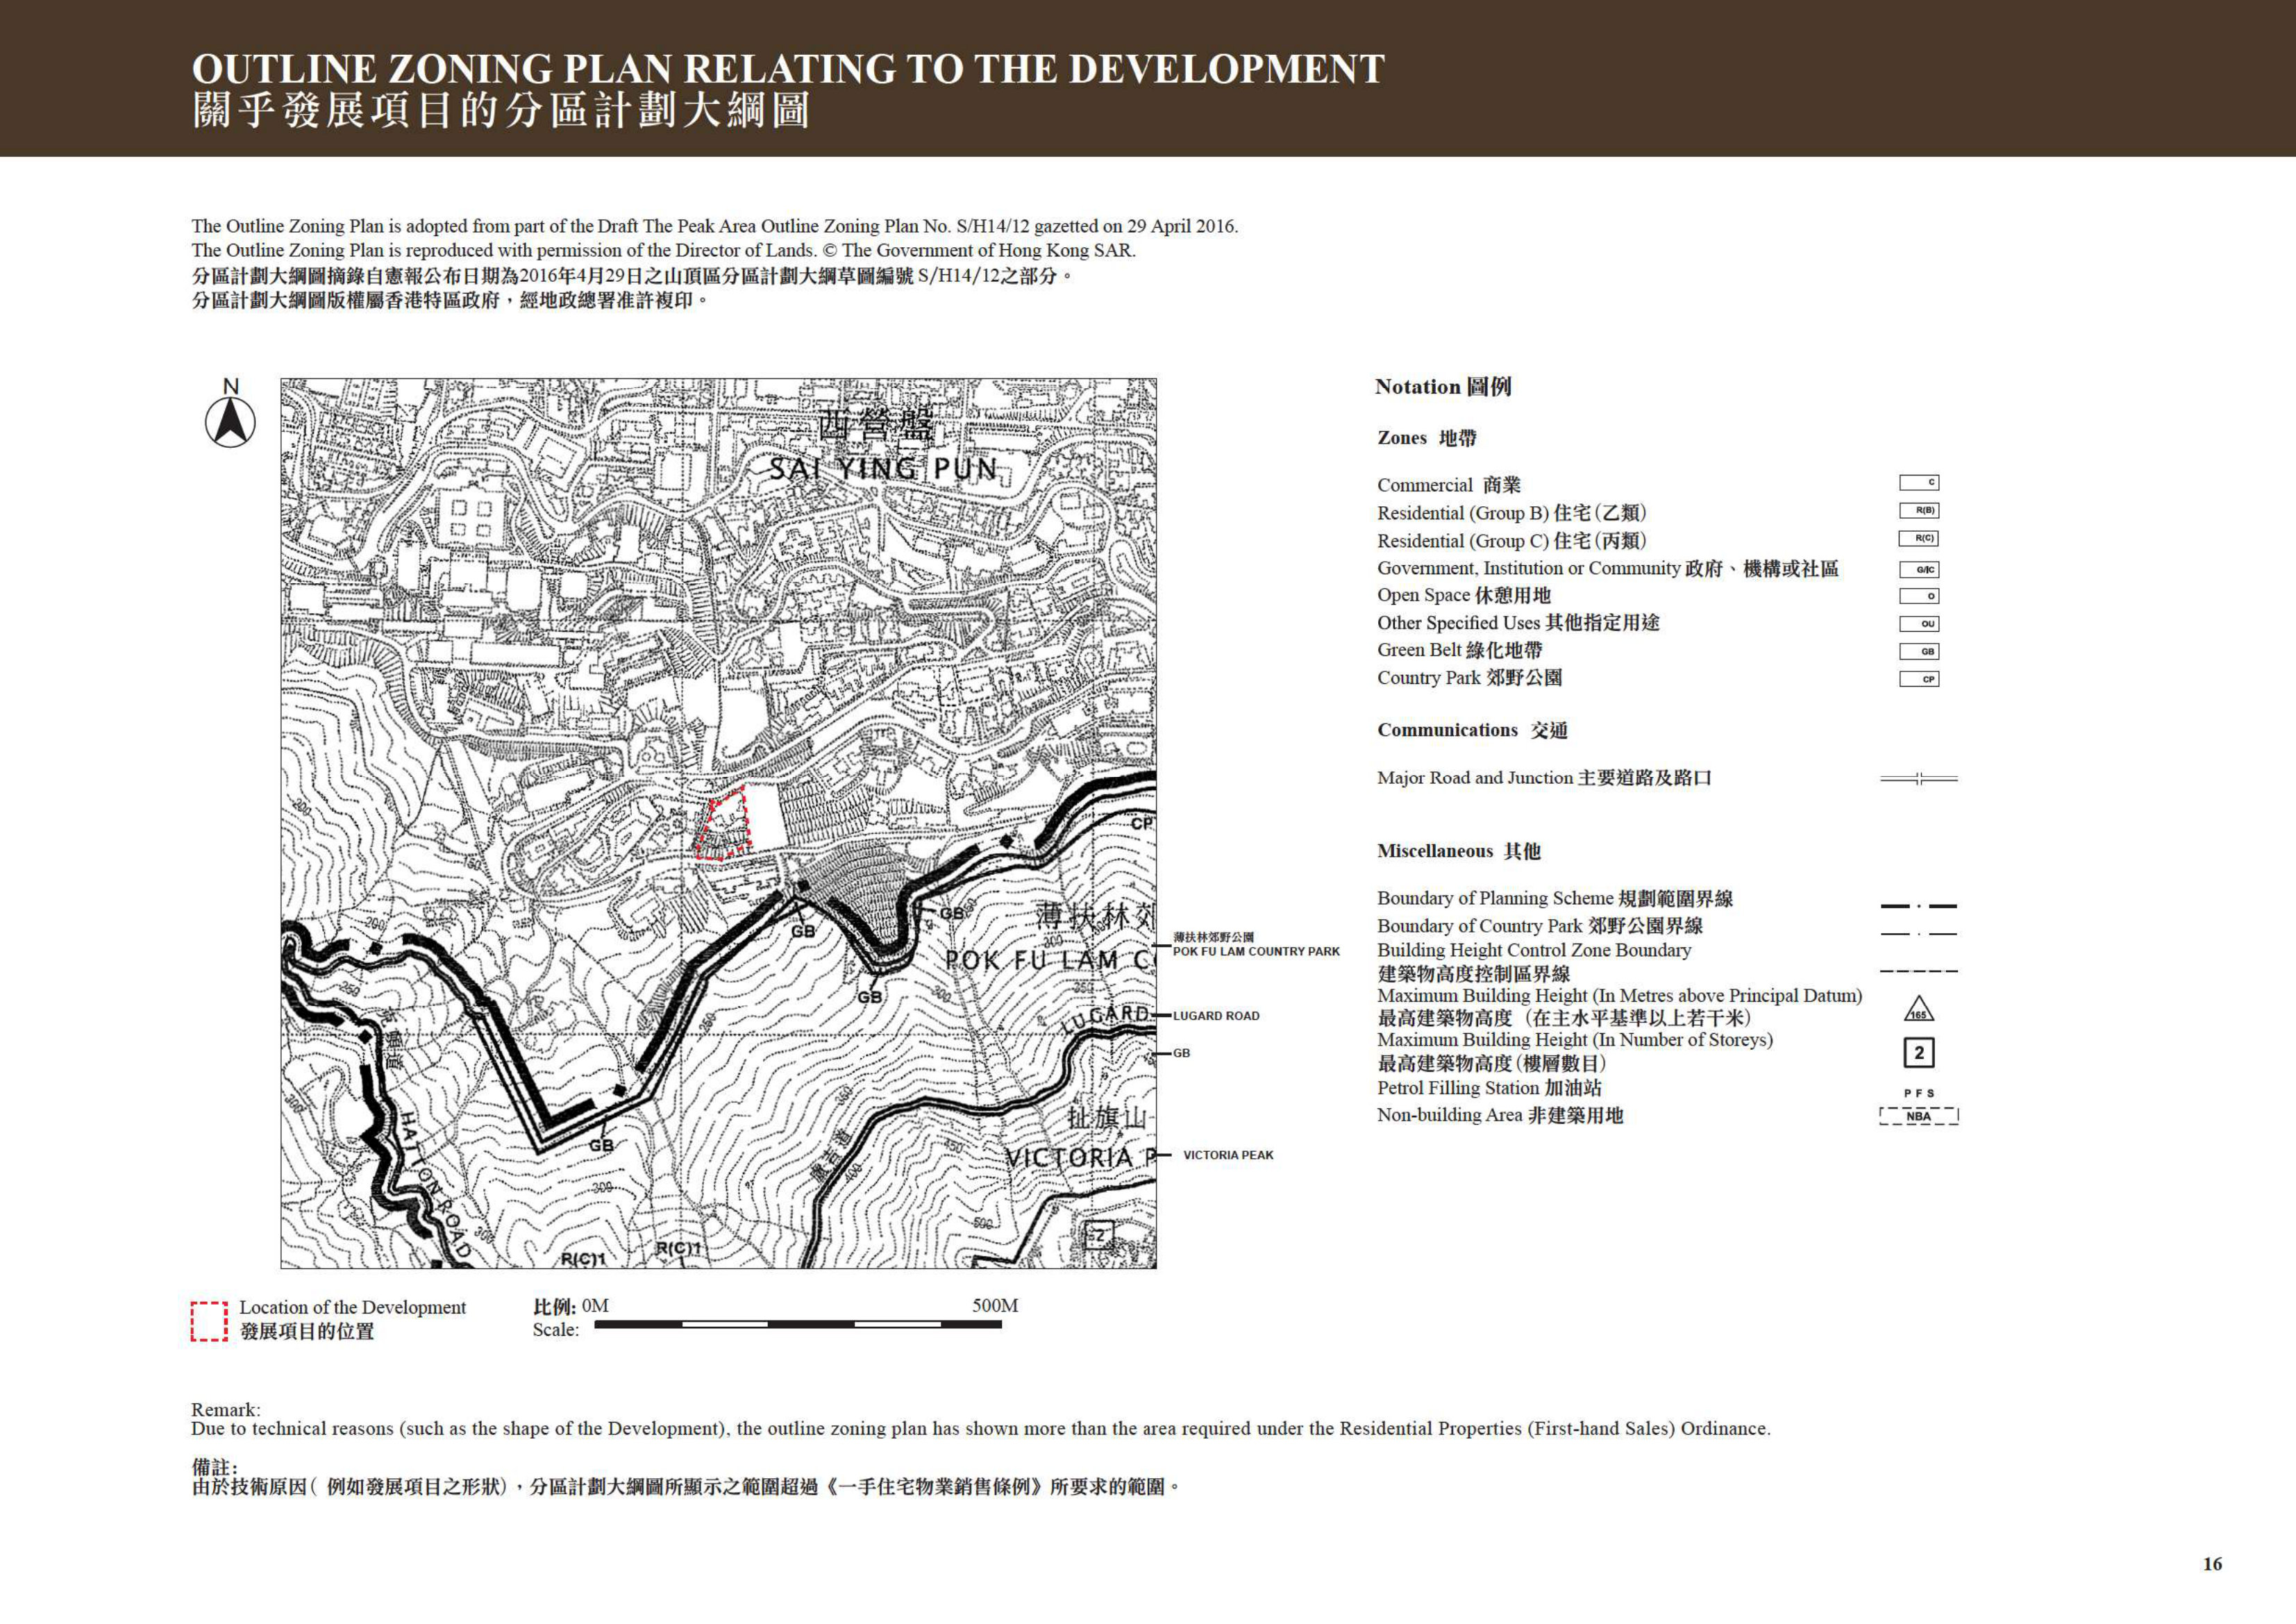Click the triangle 165 building height symbol
The height and width of the screenshot is (1624, 2296).
point(1918,1009)
